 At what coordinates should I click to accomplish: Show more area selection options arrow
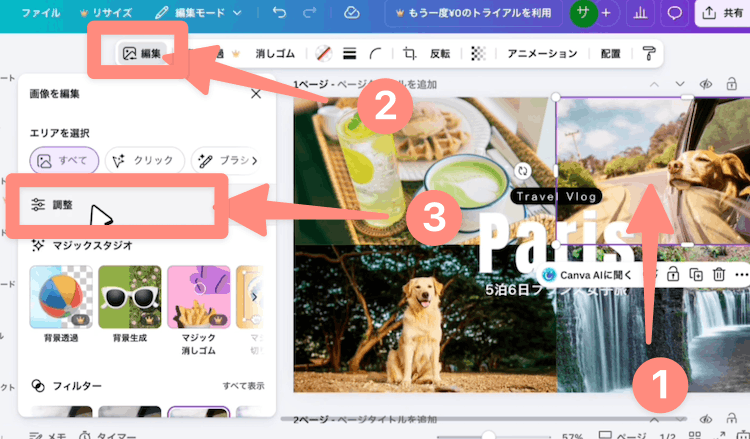point(254,161)
